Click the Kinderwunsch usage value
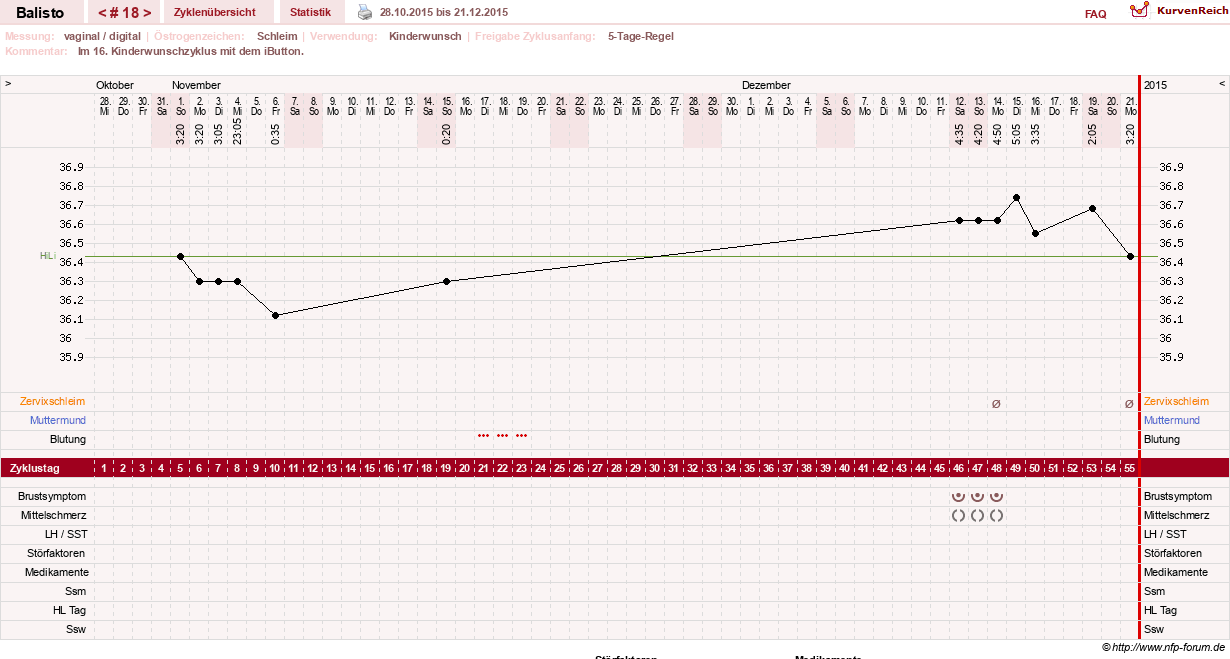The height and width of the screenshot is (659, 1230). (x=425, y=36)
